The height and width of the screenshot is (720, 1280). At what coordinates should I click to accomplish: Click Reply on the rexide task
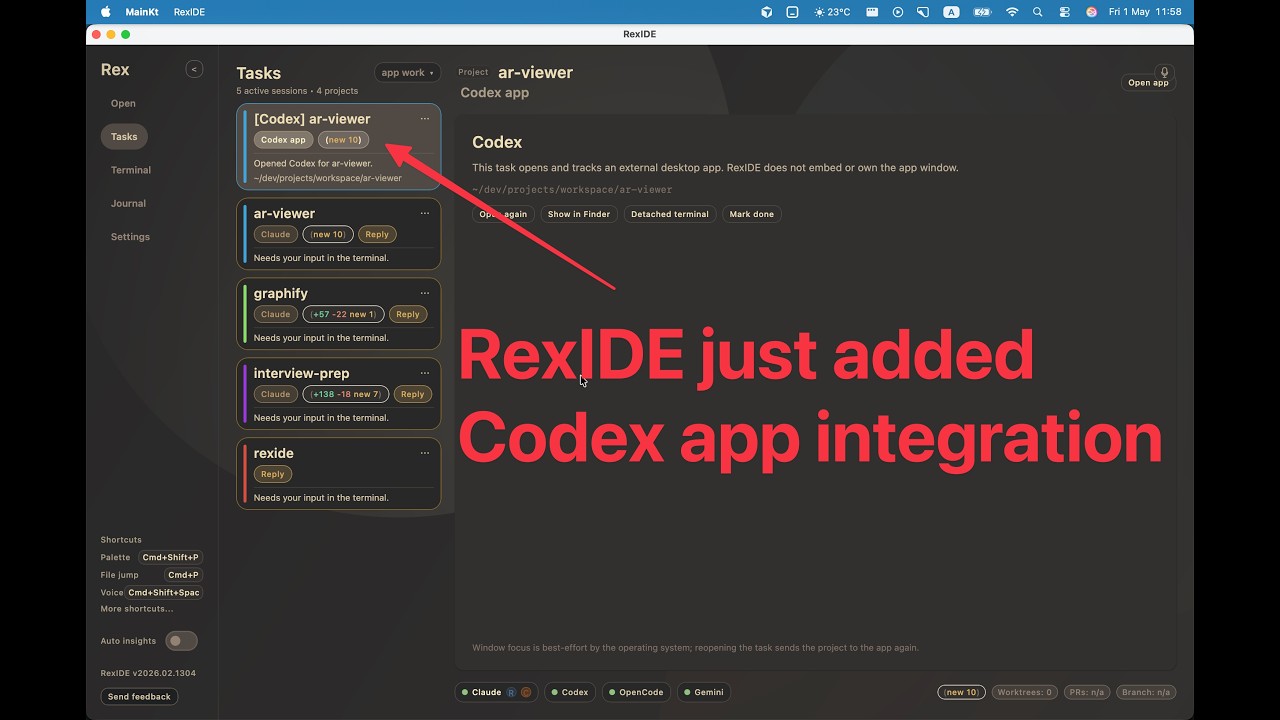(x=273, y=474)
